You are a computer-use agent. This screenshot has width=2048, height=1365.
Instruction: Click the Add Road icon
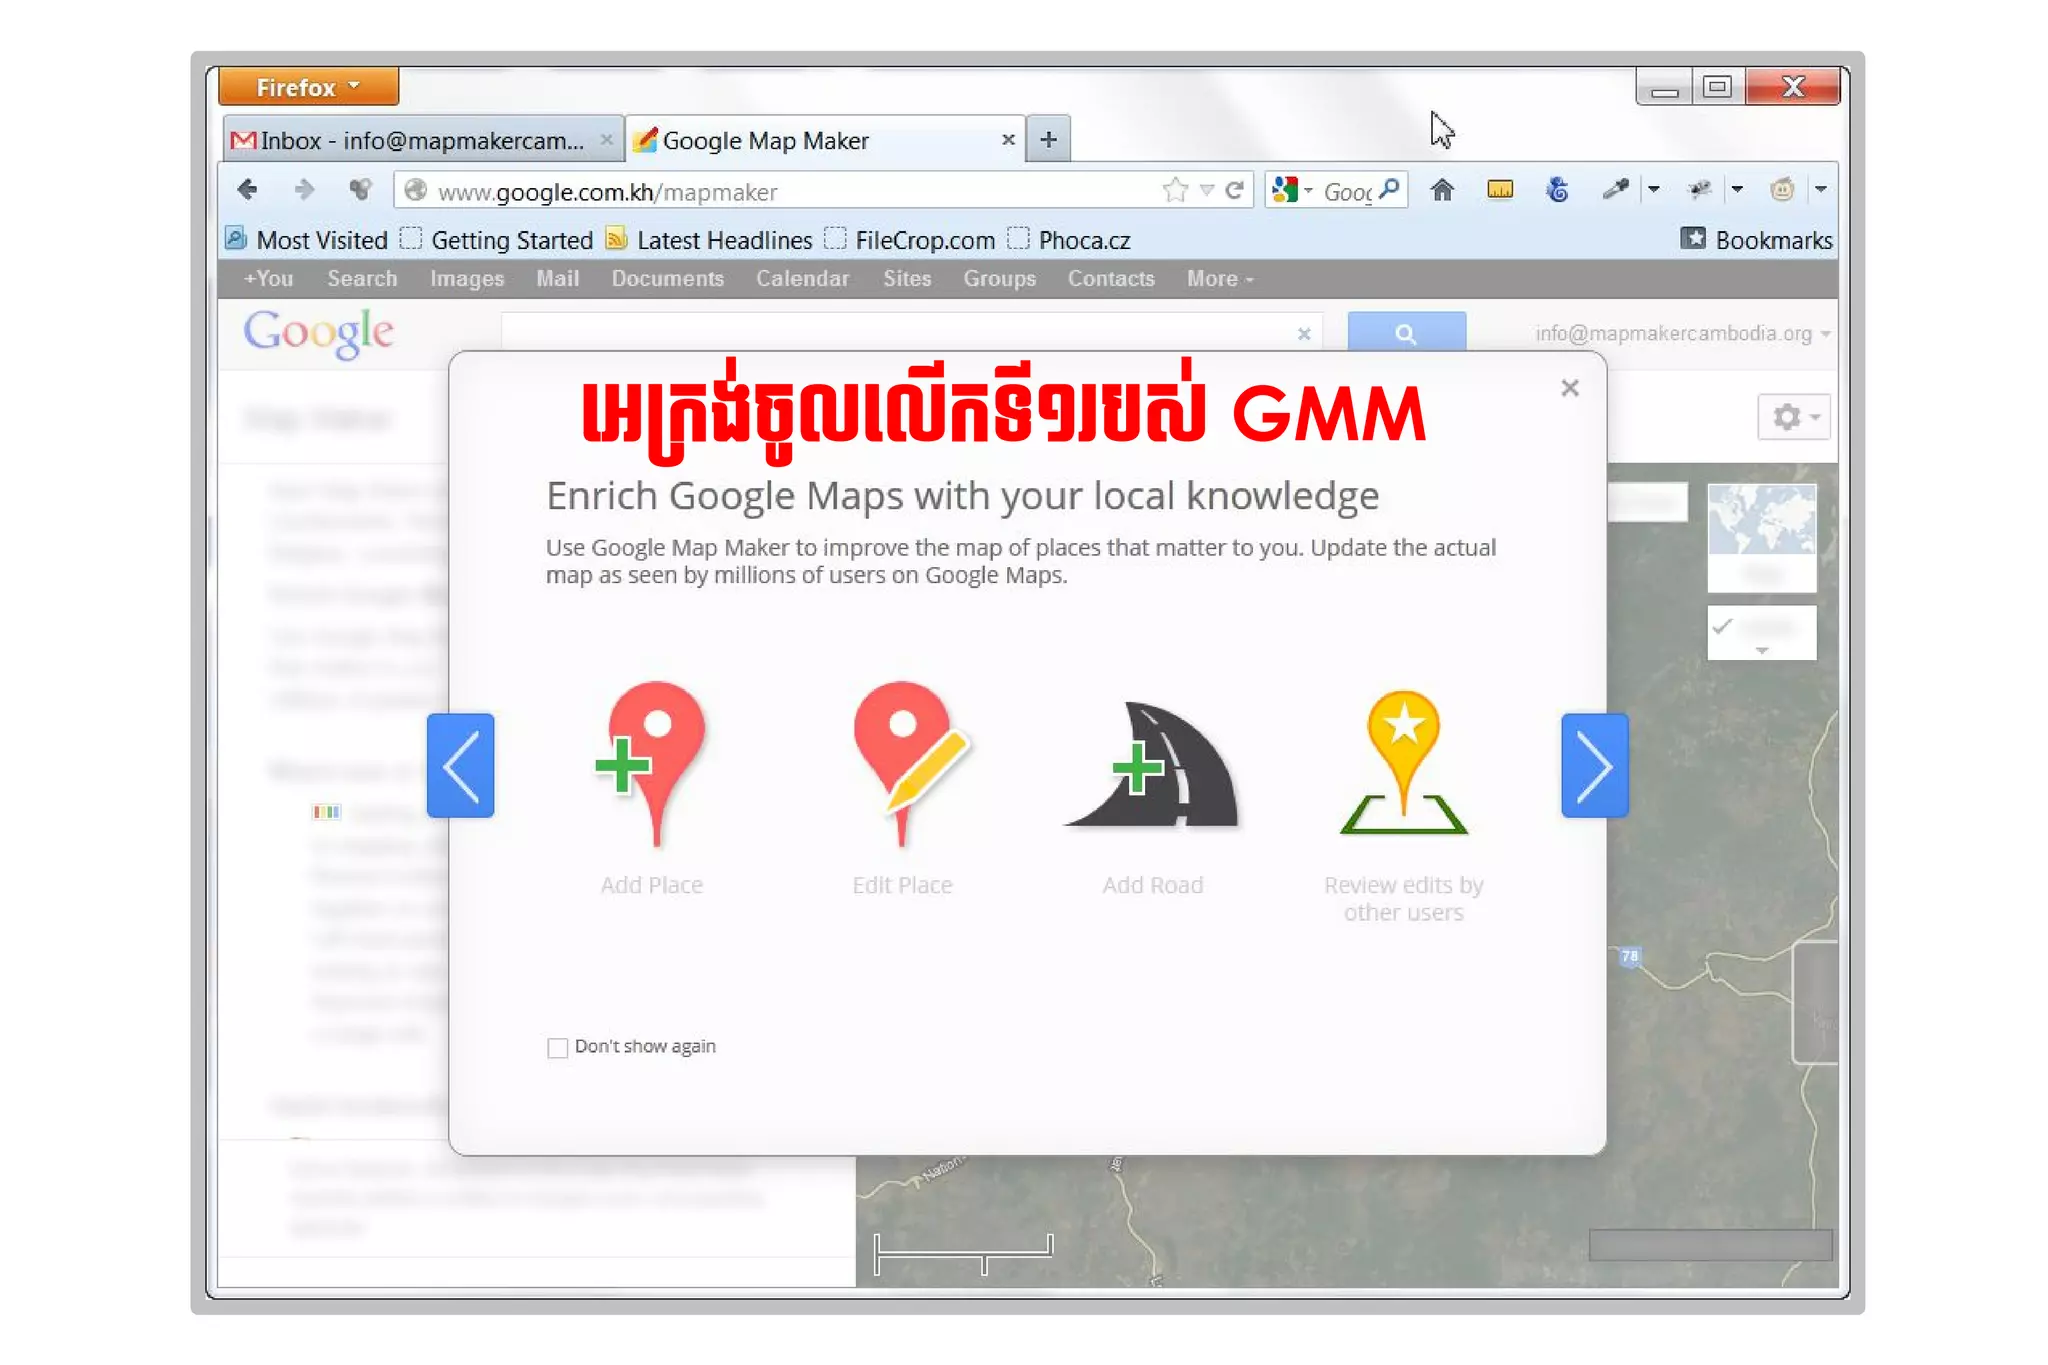point(1152,765)
